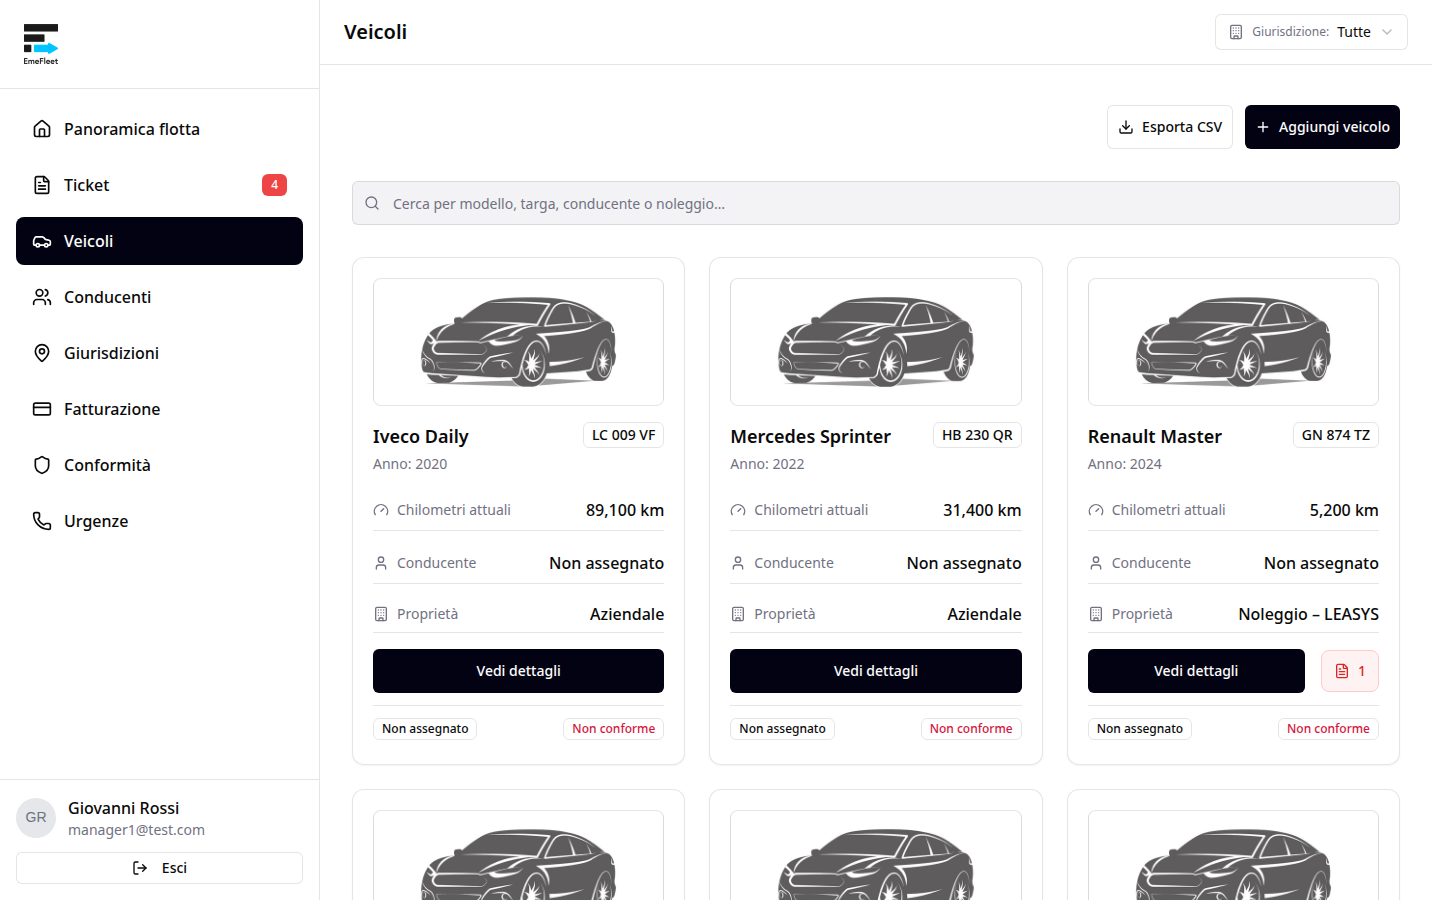Image resolution: width=1440 pixels, height=900 pixels.
Task: Focus the vehicle search field
Action: [876, 203]
